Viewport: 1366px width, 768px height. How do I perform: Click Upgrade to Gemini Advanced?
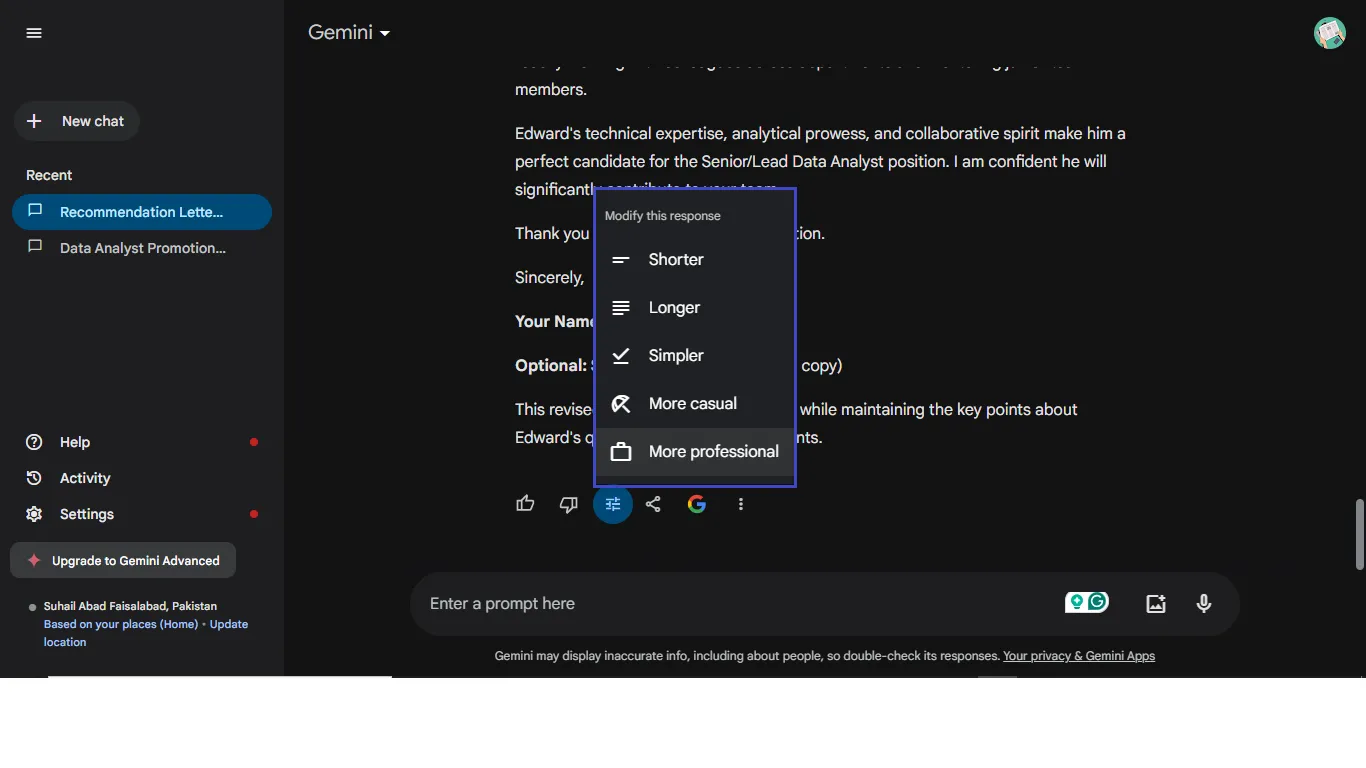coord(122,560)
